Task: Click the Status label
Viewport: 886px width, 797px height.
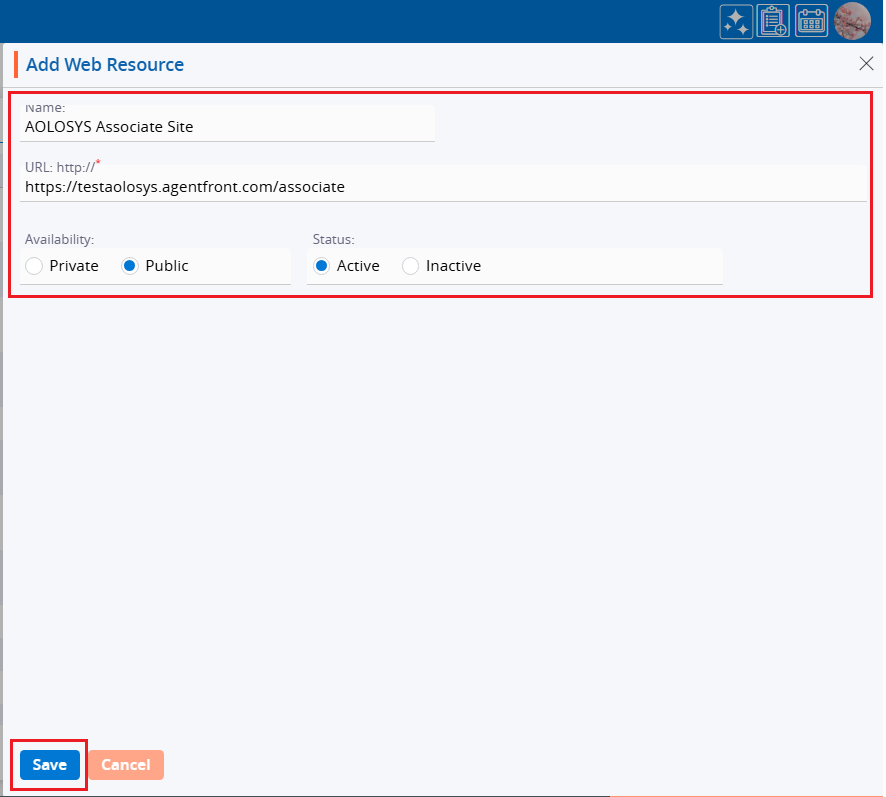Action: (333, 239)
